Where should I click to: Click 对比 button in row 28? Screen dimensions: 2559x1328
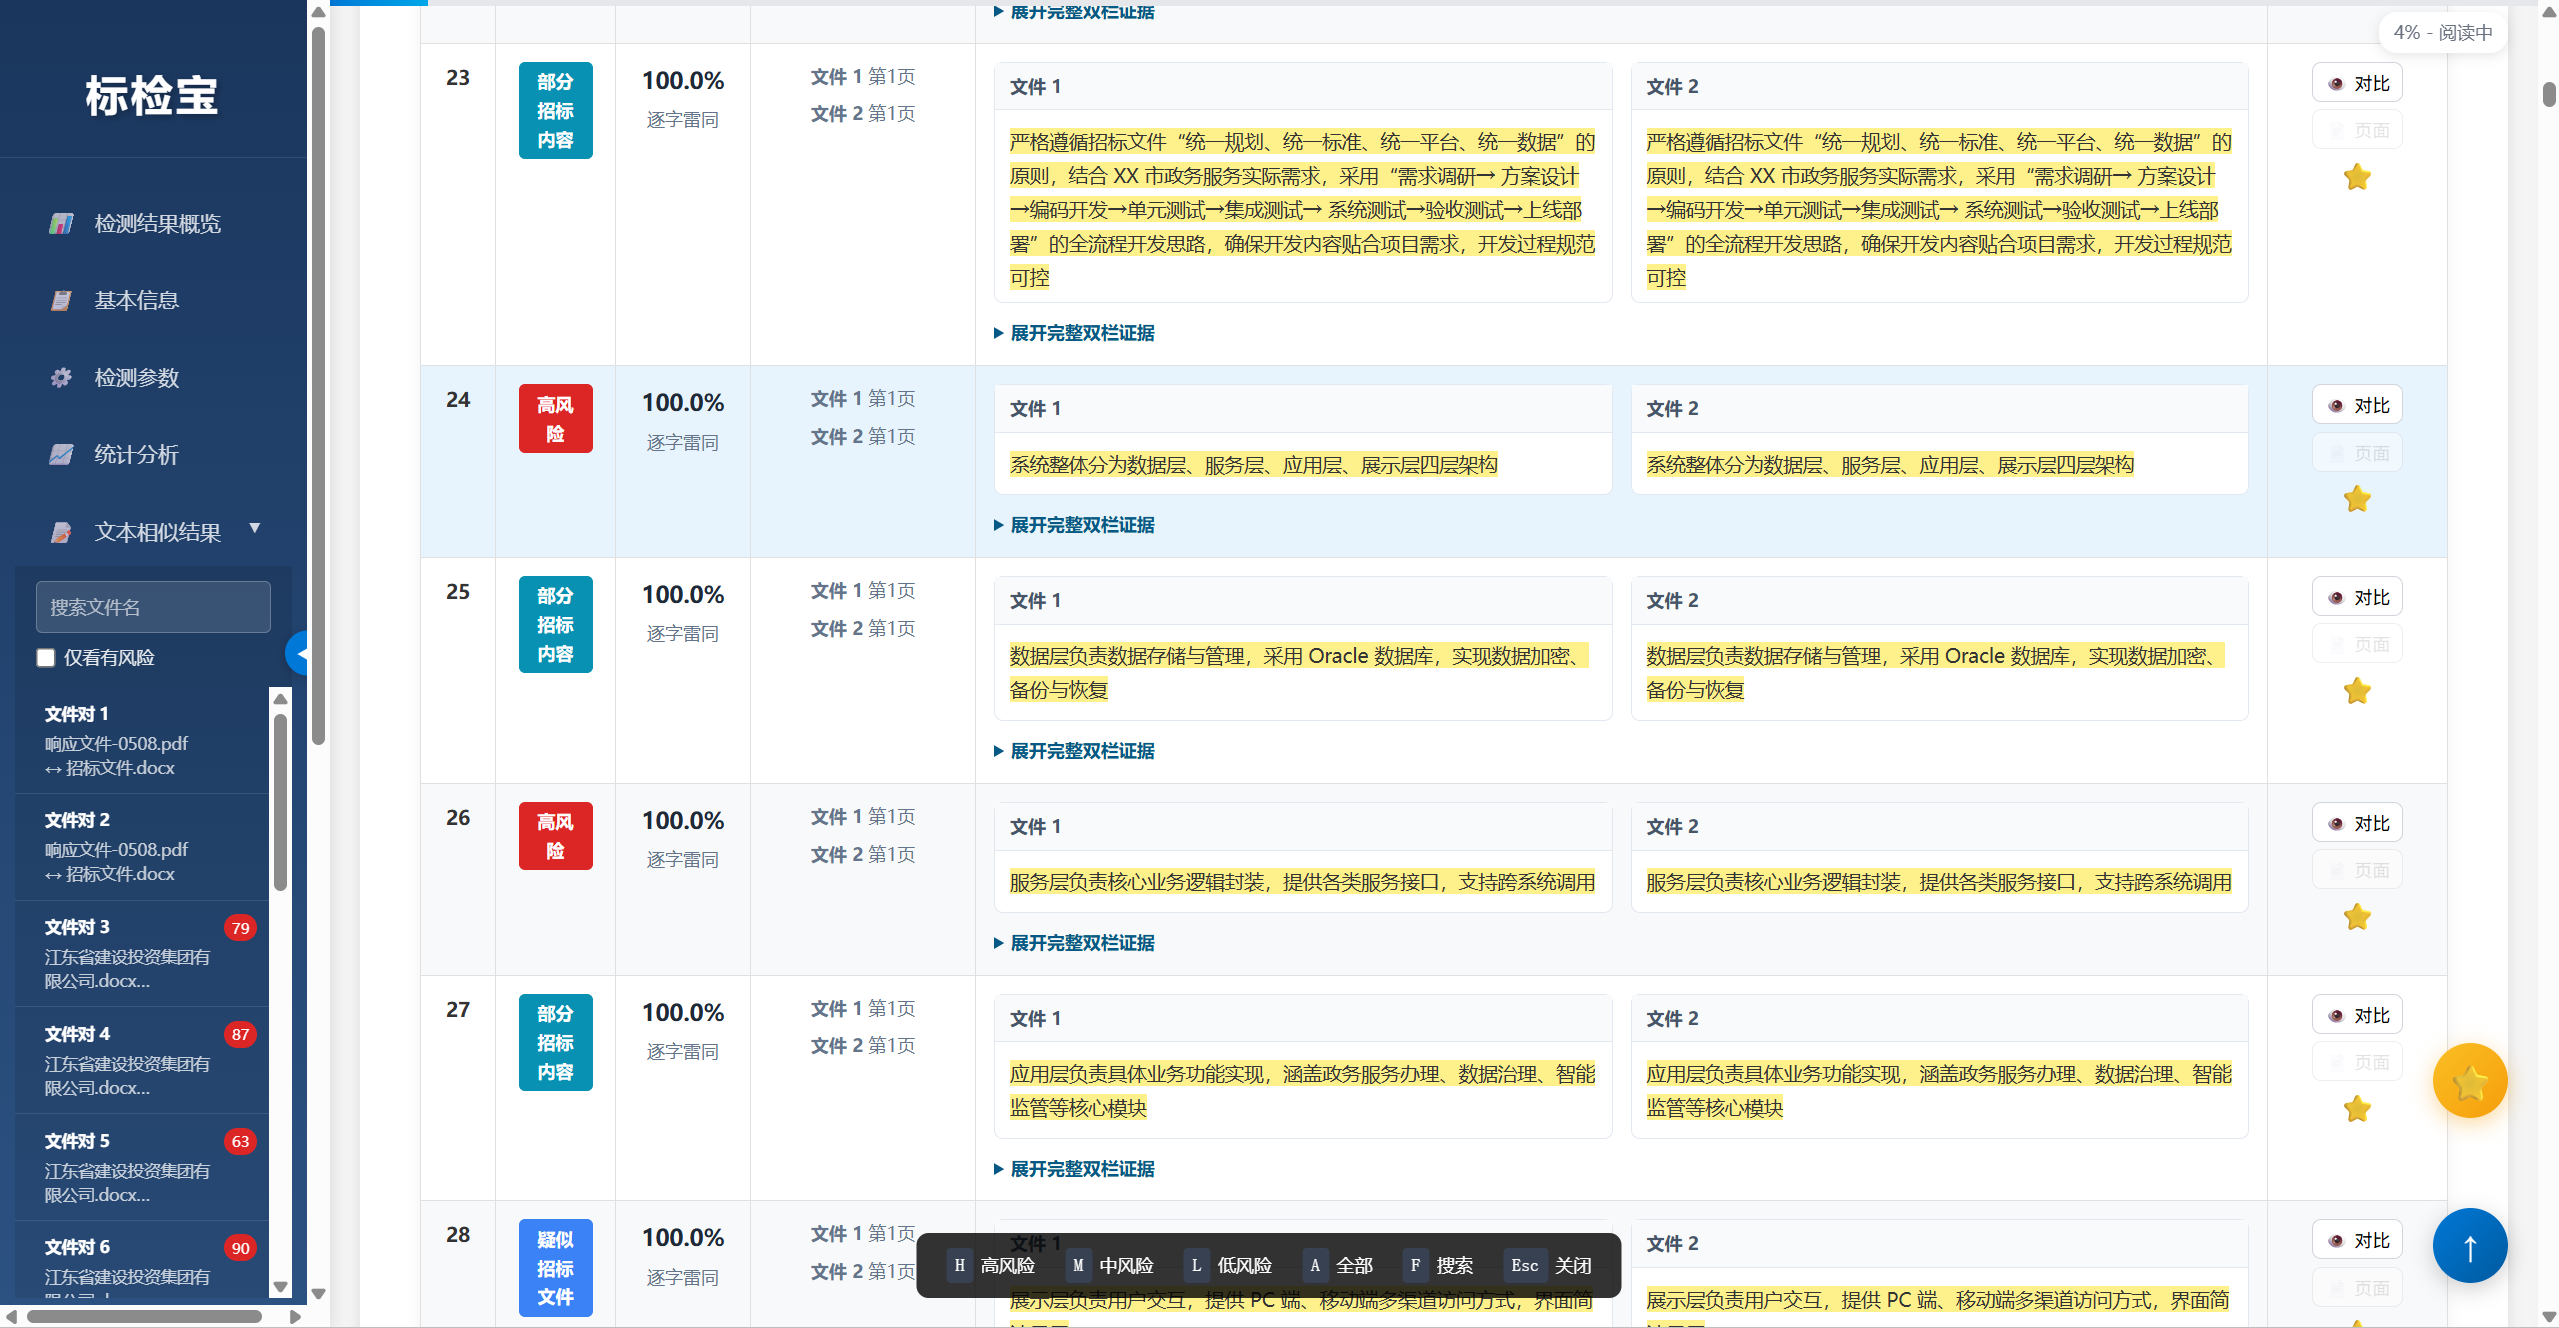pos(2357,1240)
